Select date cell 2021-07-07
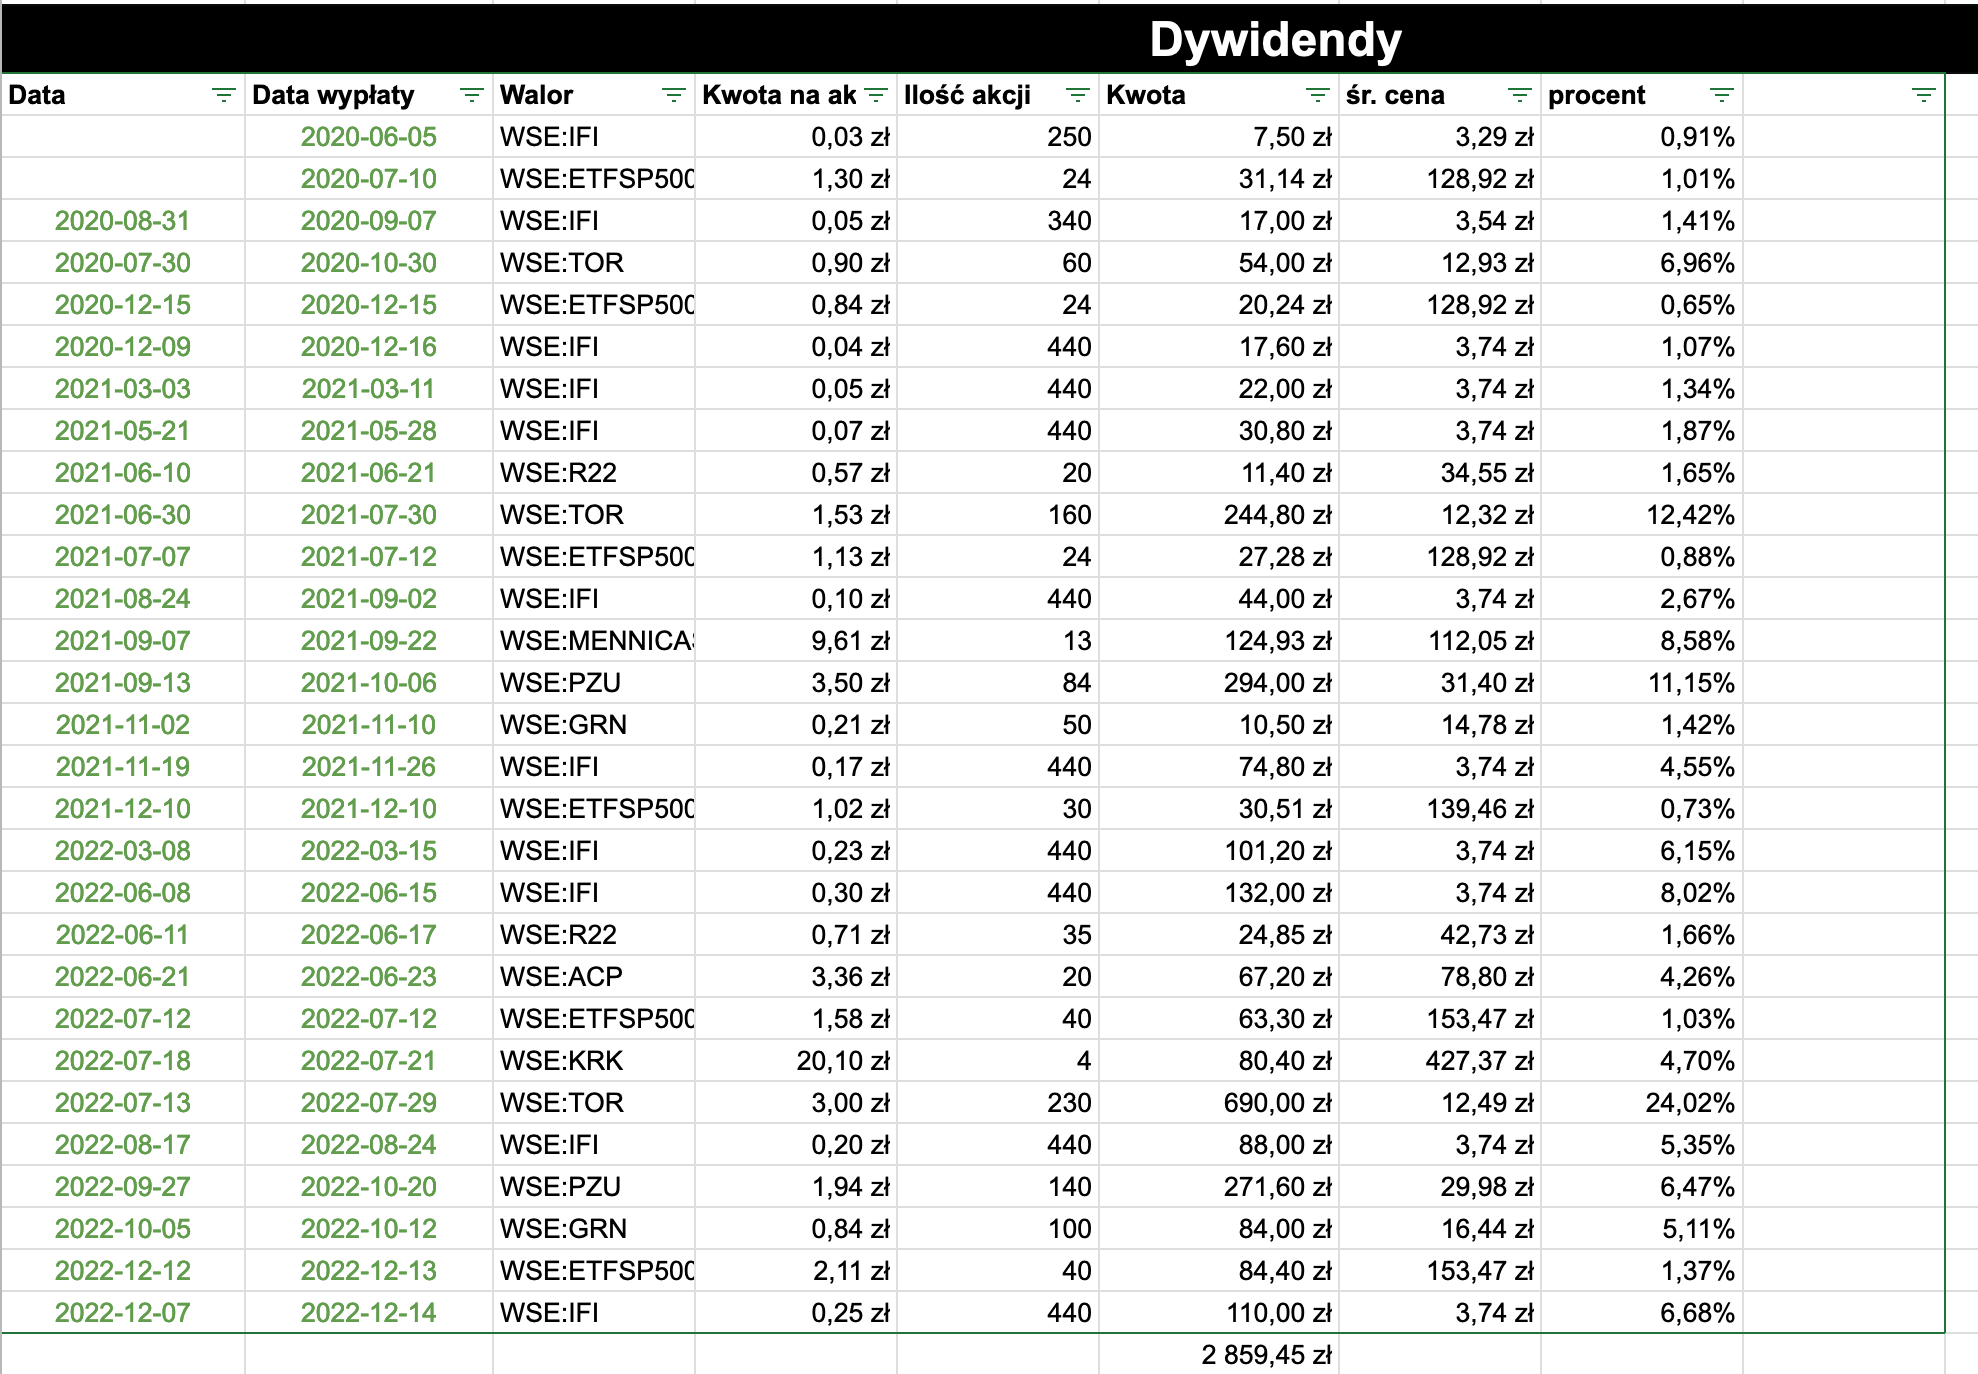The height and width of the screenshot is (1374, 1978). (x=123, y=557)
